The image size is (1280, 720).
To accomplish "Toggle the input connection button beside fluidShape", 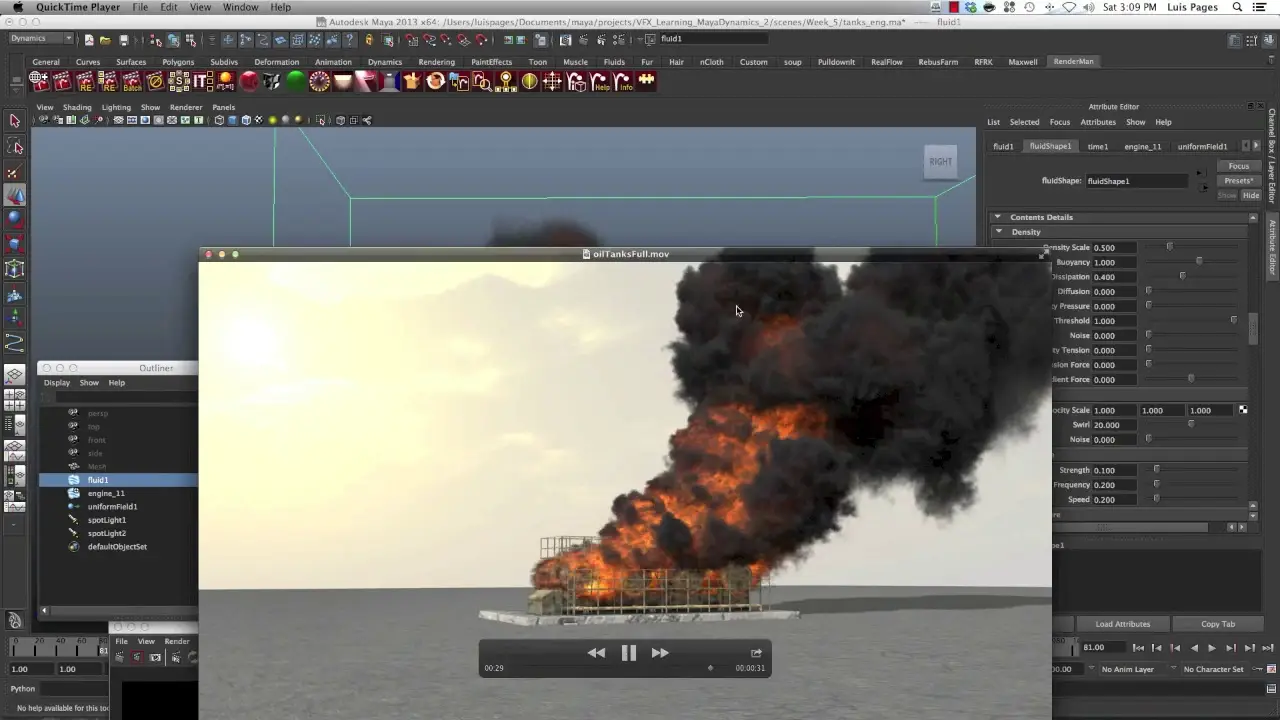I will pyautogui.click(x=1201, y=174).
